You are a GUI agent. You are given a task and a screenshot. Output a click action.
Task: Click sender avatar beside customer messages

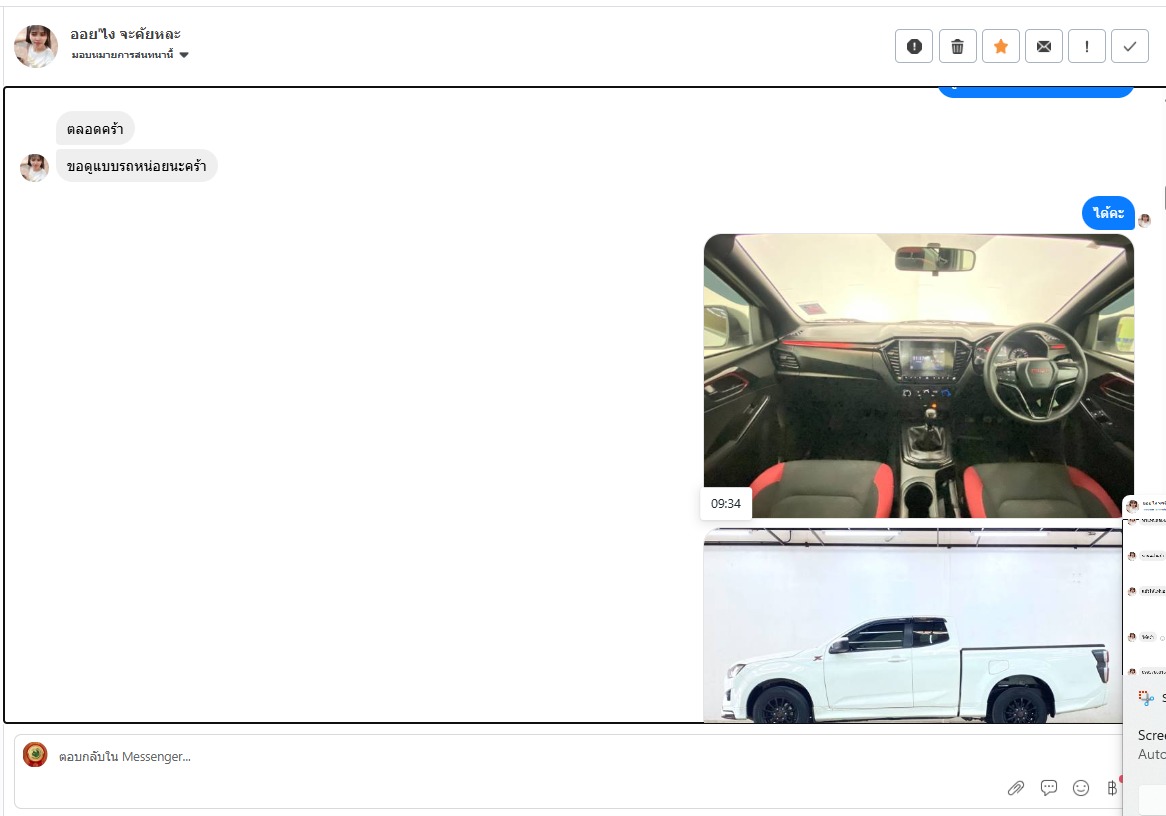(x=34, y=168)
